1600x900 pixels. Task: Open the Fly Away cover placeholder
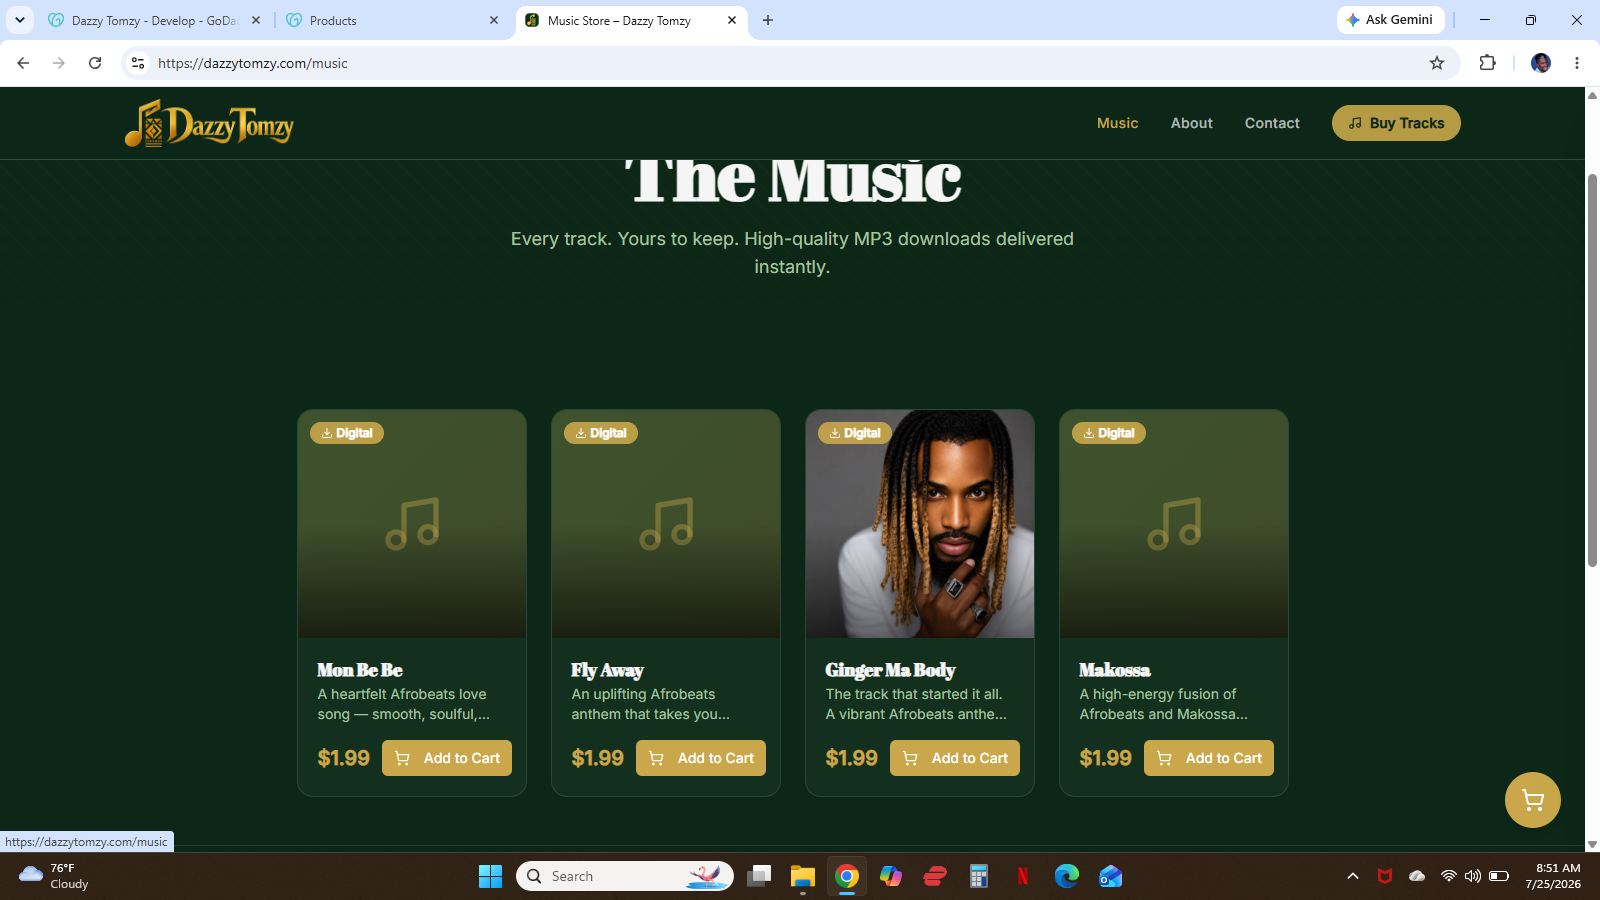tap(666, 524)
